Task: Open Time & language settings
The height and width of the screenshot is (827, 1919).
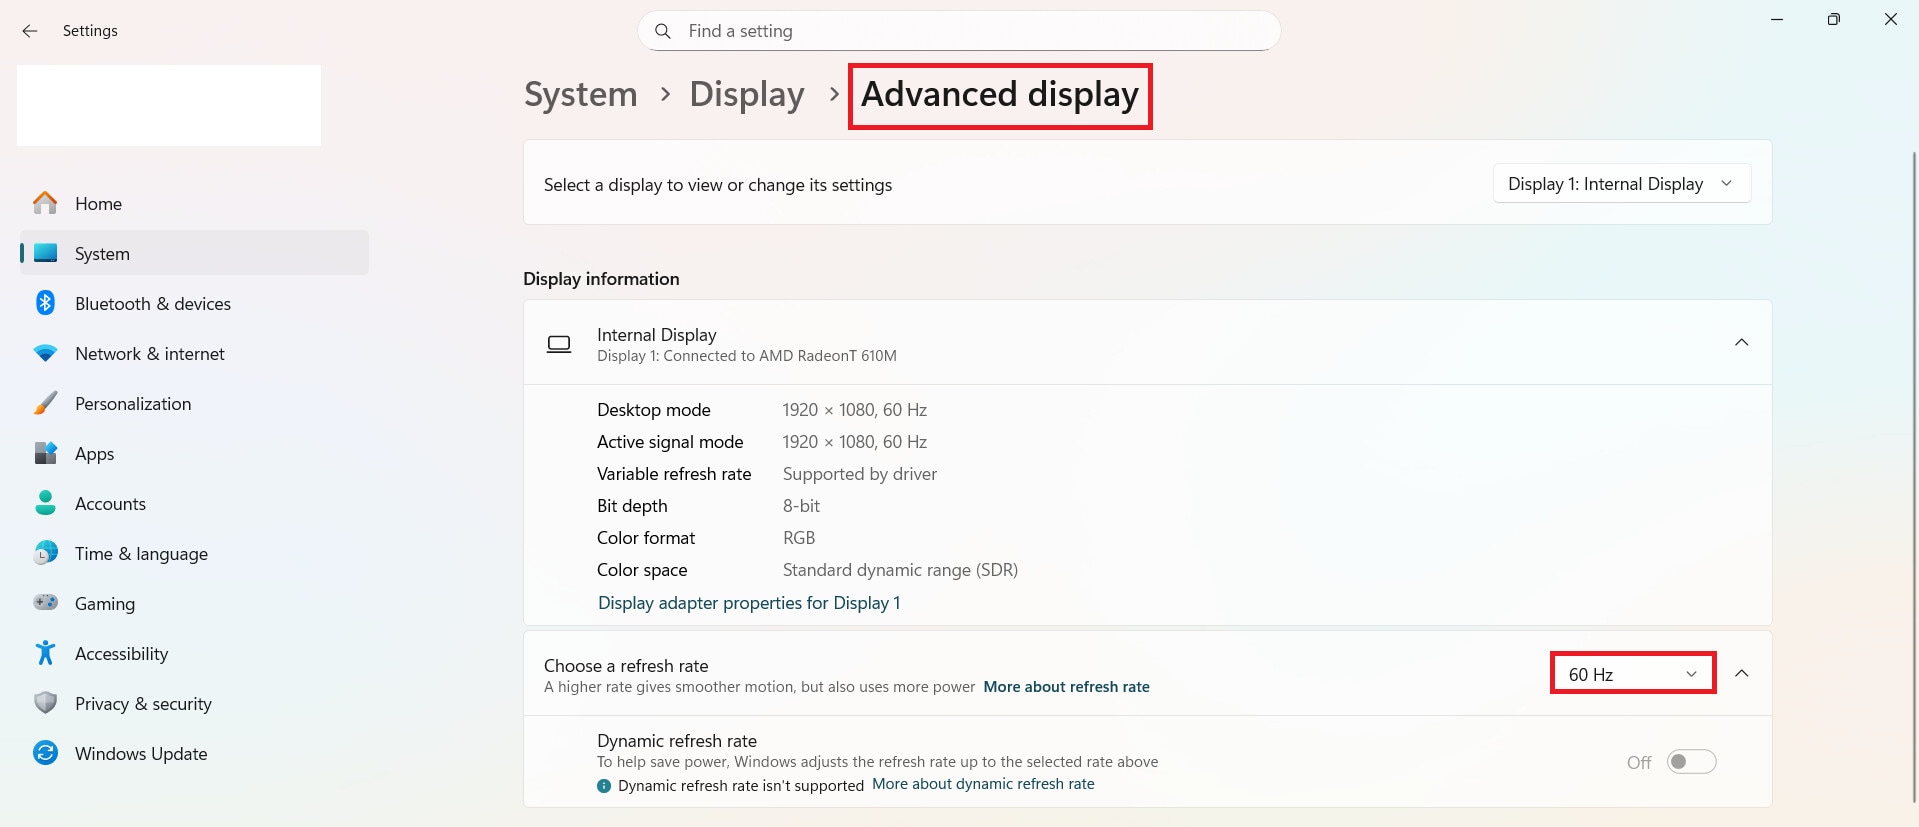Action: [x=194, y=553]
